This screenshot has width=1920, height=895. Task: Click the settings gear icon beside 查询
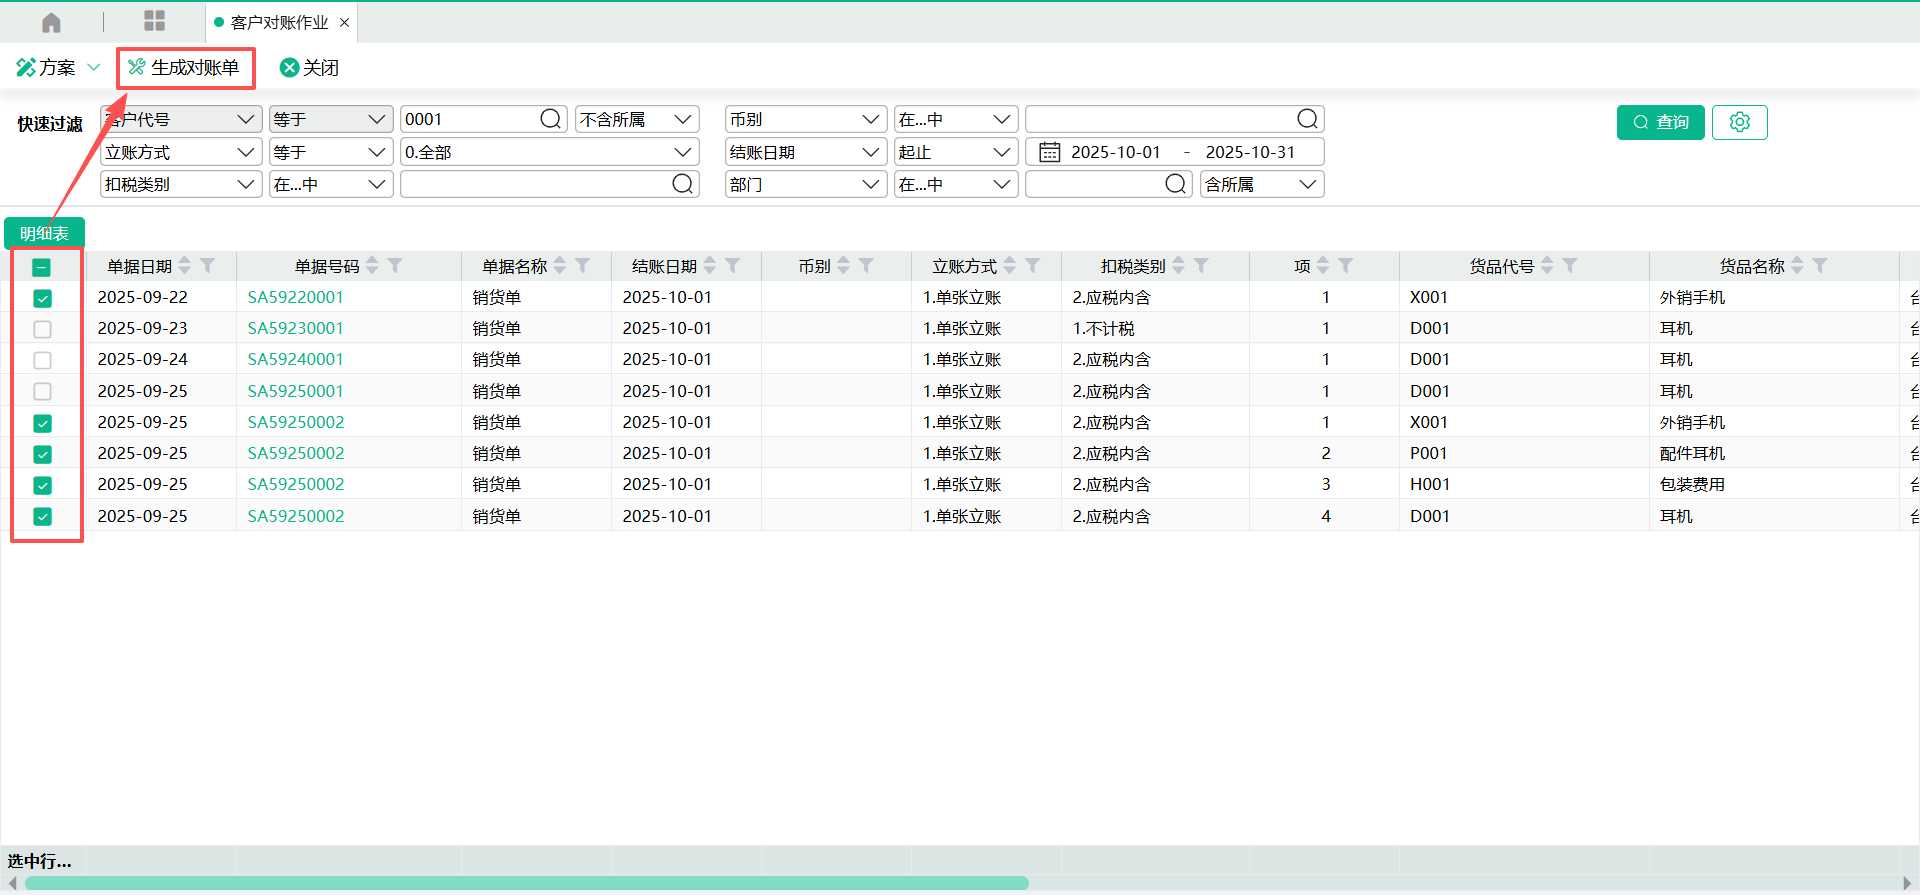(1739, 122)
